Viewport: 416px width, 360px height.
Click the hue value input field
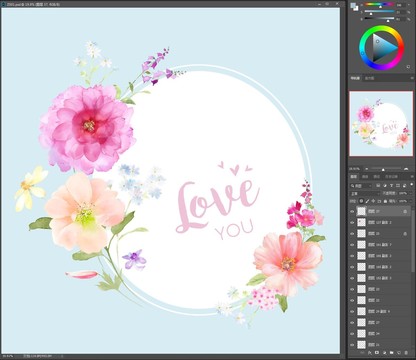point(401,5)
